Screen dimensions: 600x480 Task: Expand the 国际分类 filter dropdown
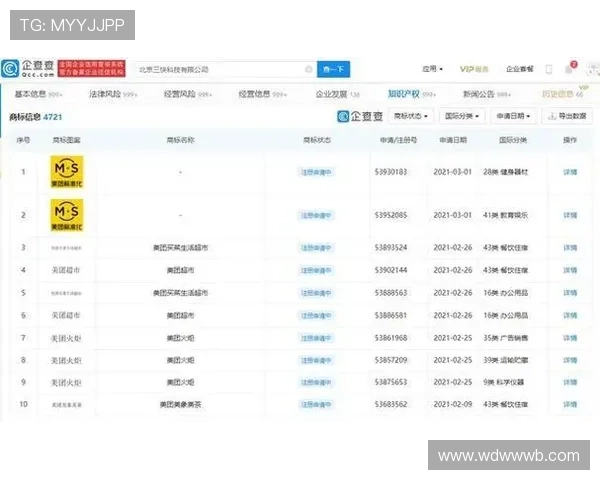pyautogui.click(x=462, y=116)
